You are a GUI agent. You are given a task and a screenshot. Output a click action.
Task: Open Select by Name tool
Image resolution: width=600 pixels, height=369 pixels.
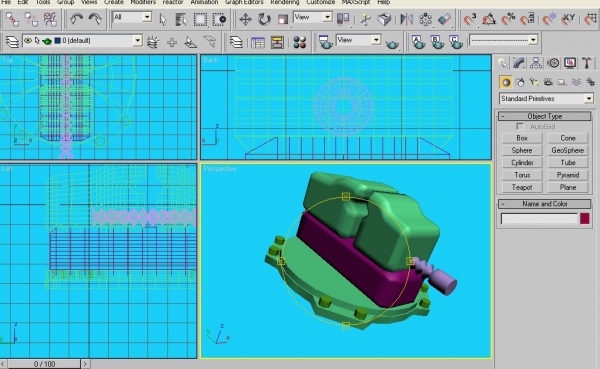pyautogui.click(x=181, y=19)
